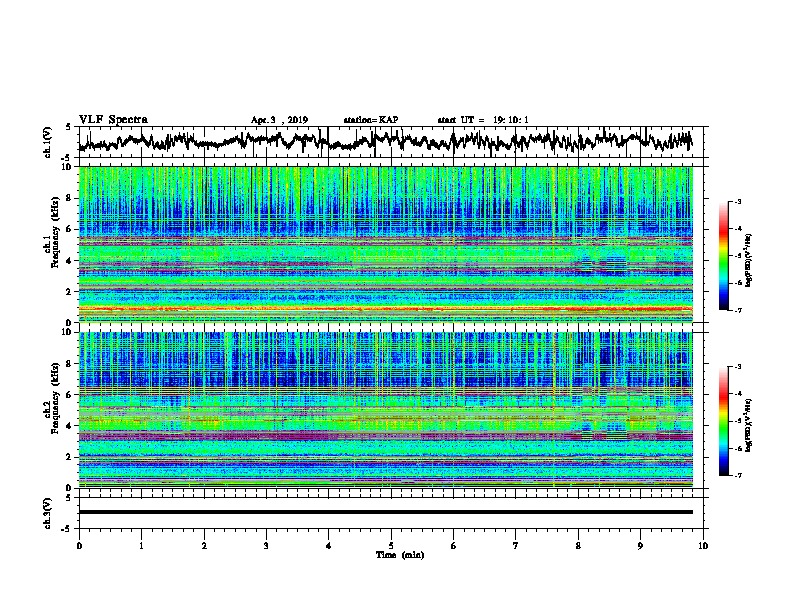Click the "-3" label on ch.1 colorbar

[737, 201]
